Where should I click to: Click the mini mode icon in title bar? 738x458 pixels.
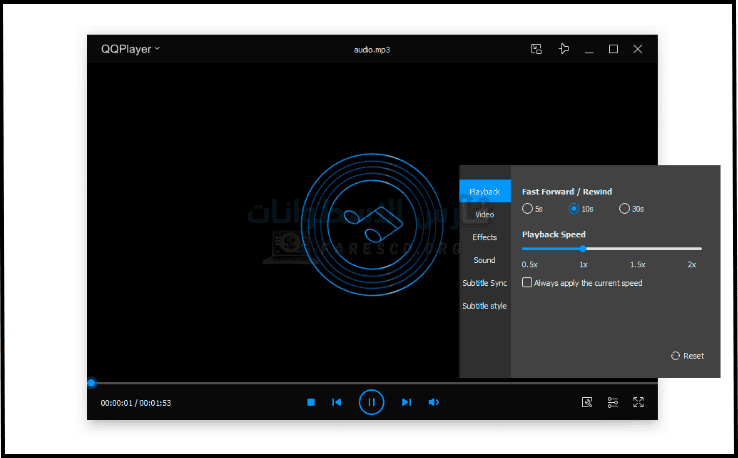(x=536, y=49)
